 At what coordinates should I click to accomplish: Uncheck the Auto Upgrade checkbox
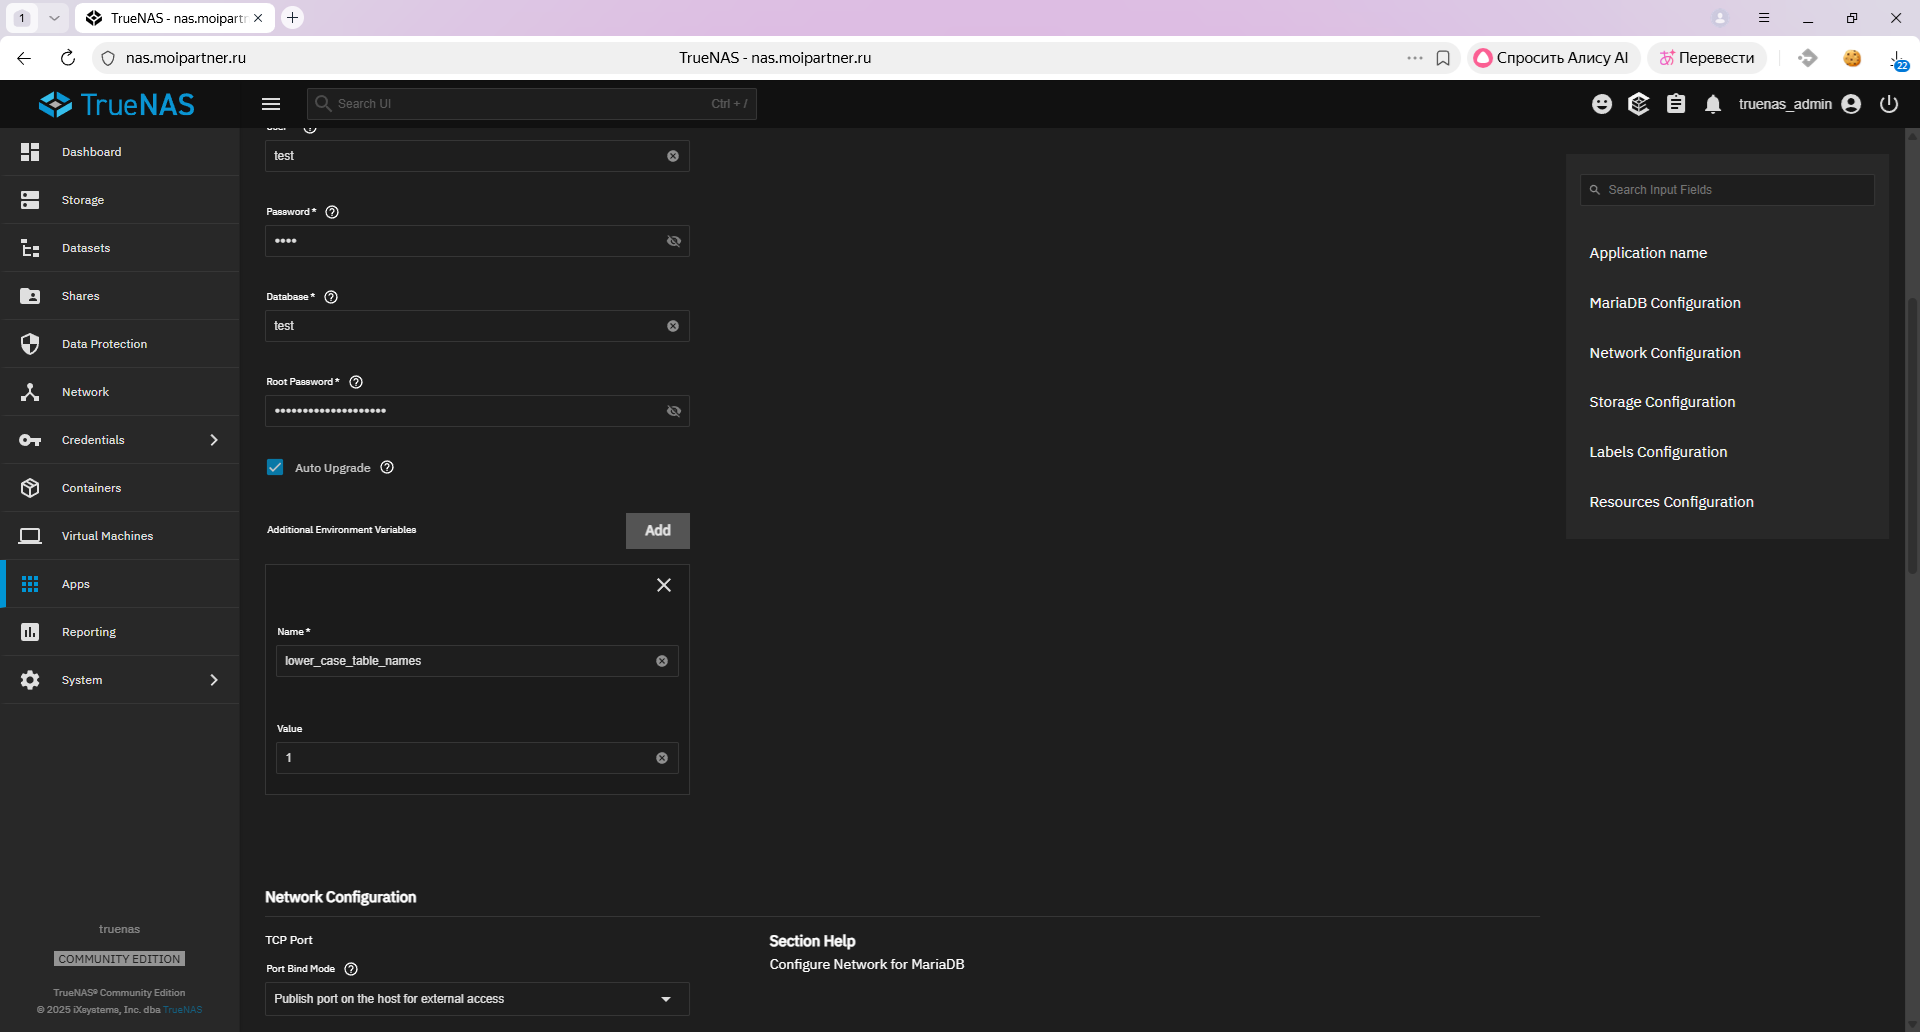[275, 467]
